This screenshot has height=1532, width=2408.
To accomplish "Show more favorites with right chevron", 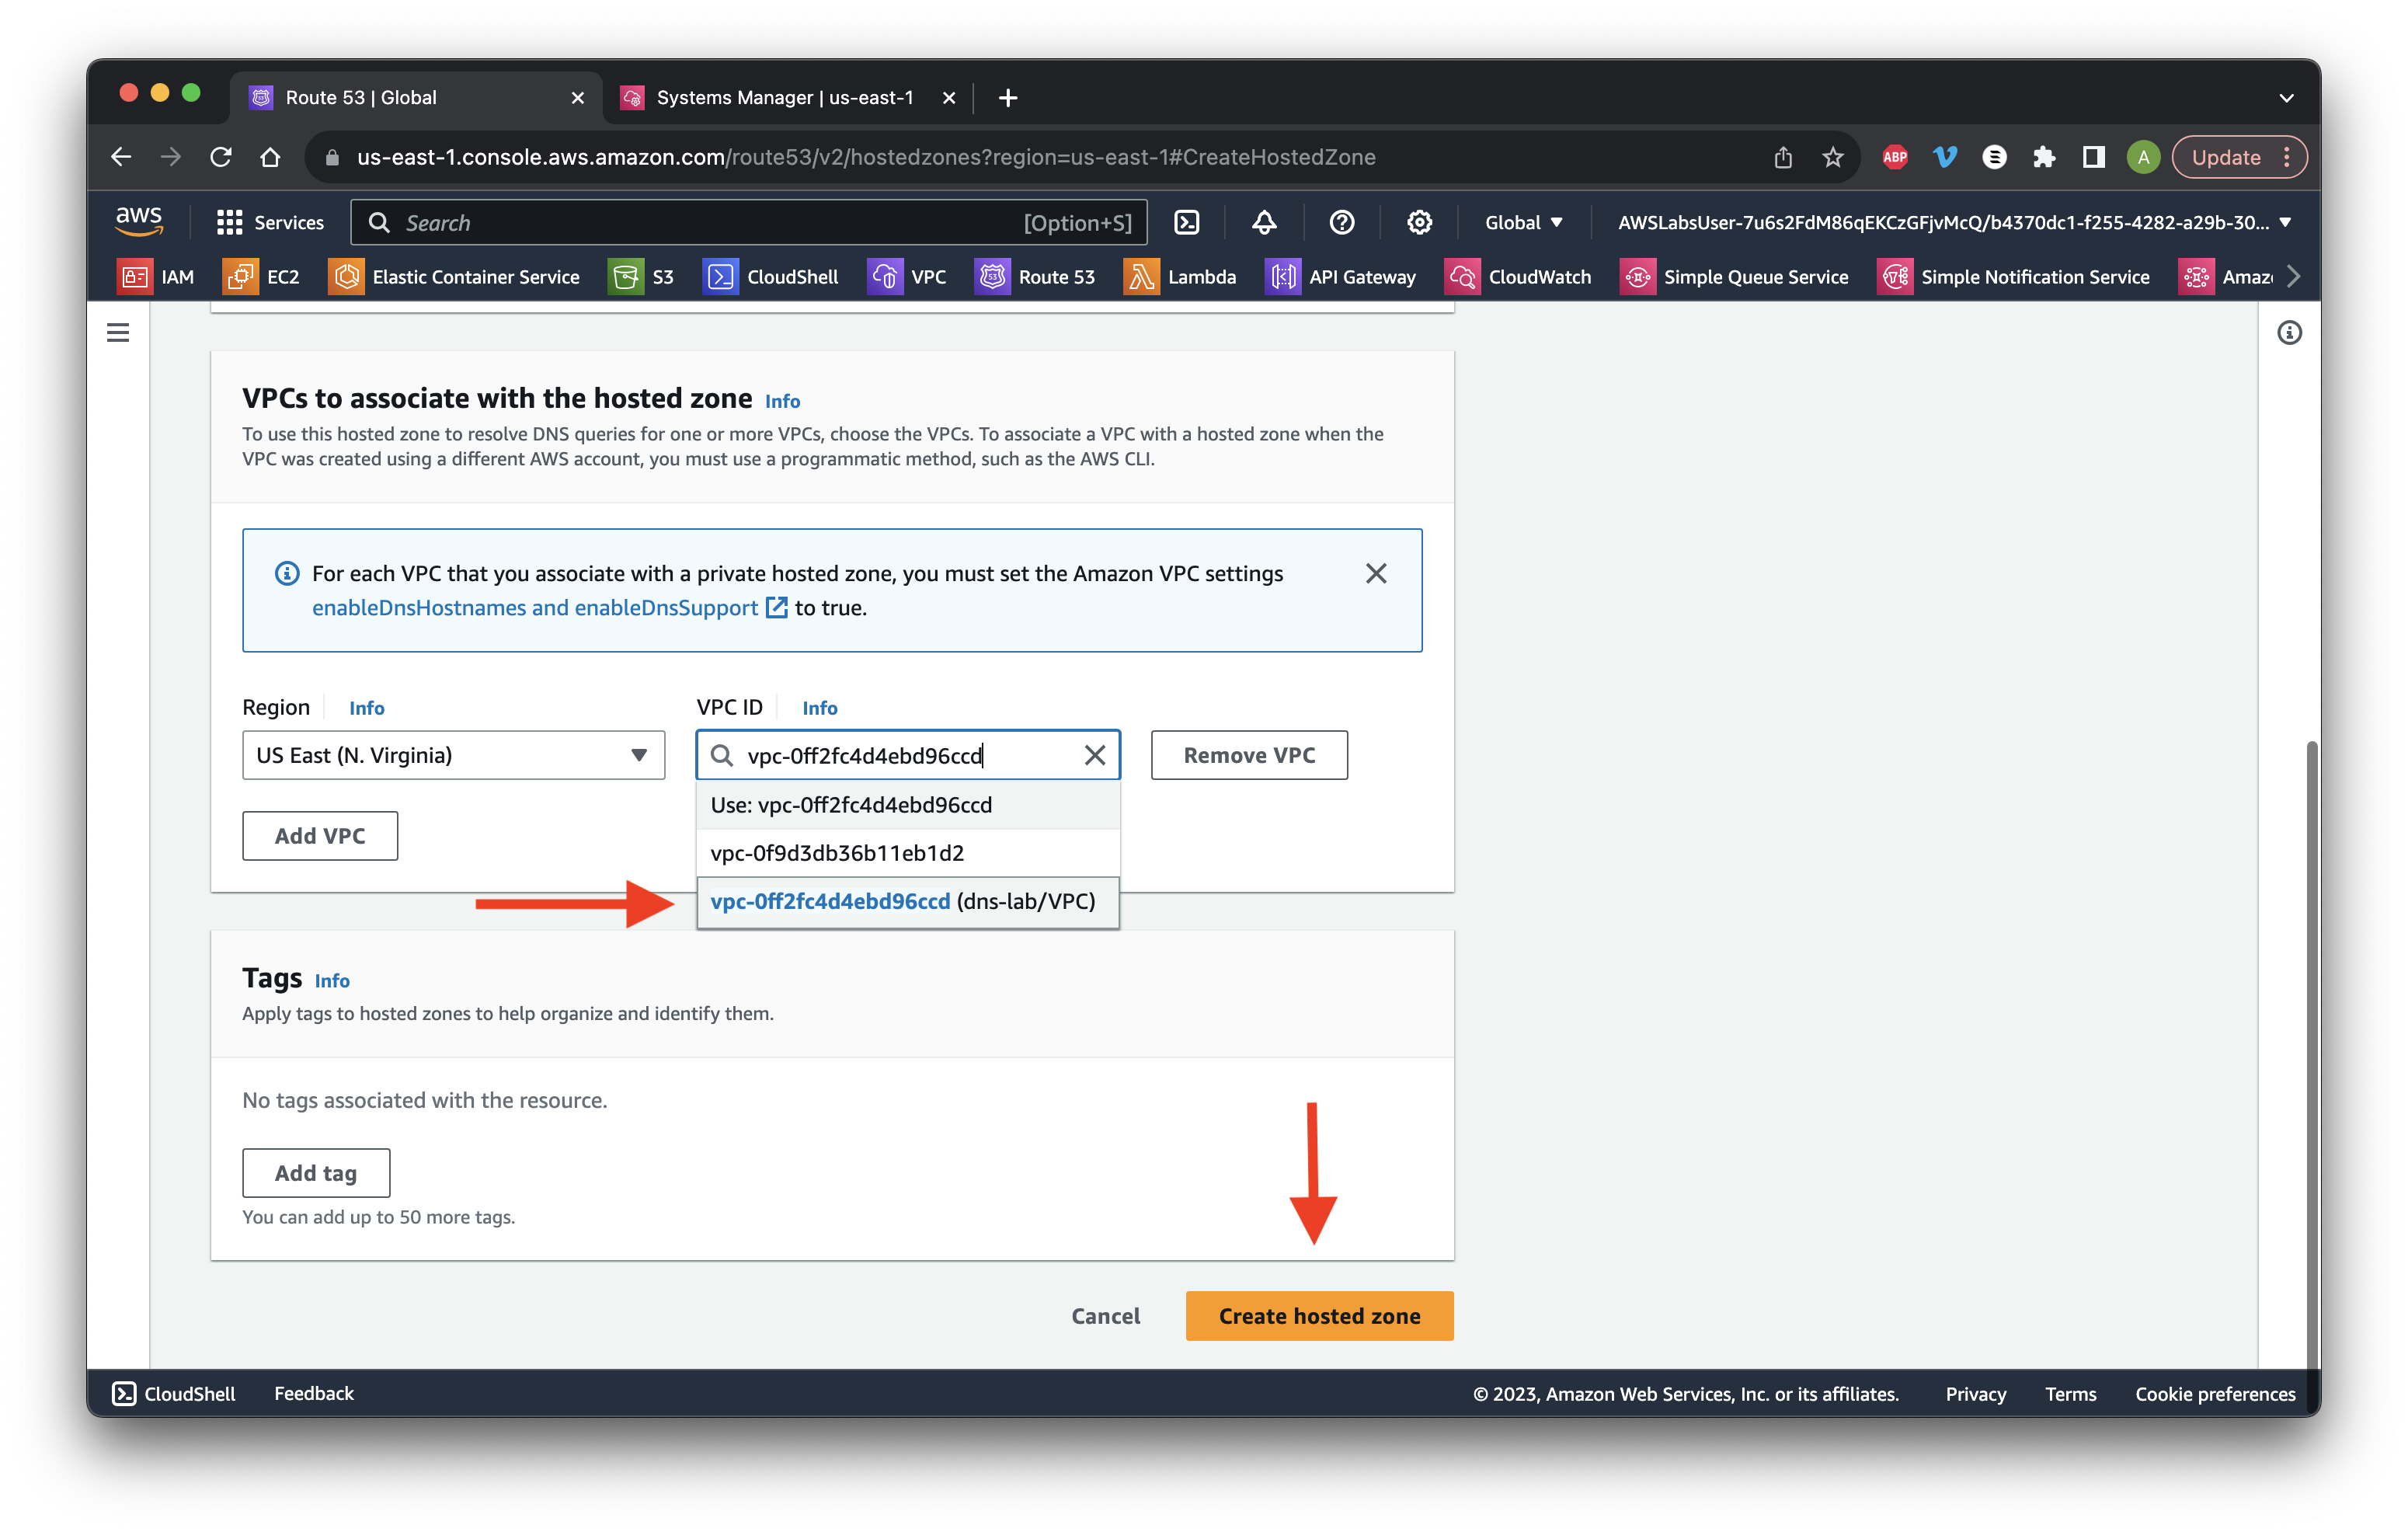I will (x=2293, y=277).
